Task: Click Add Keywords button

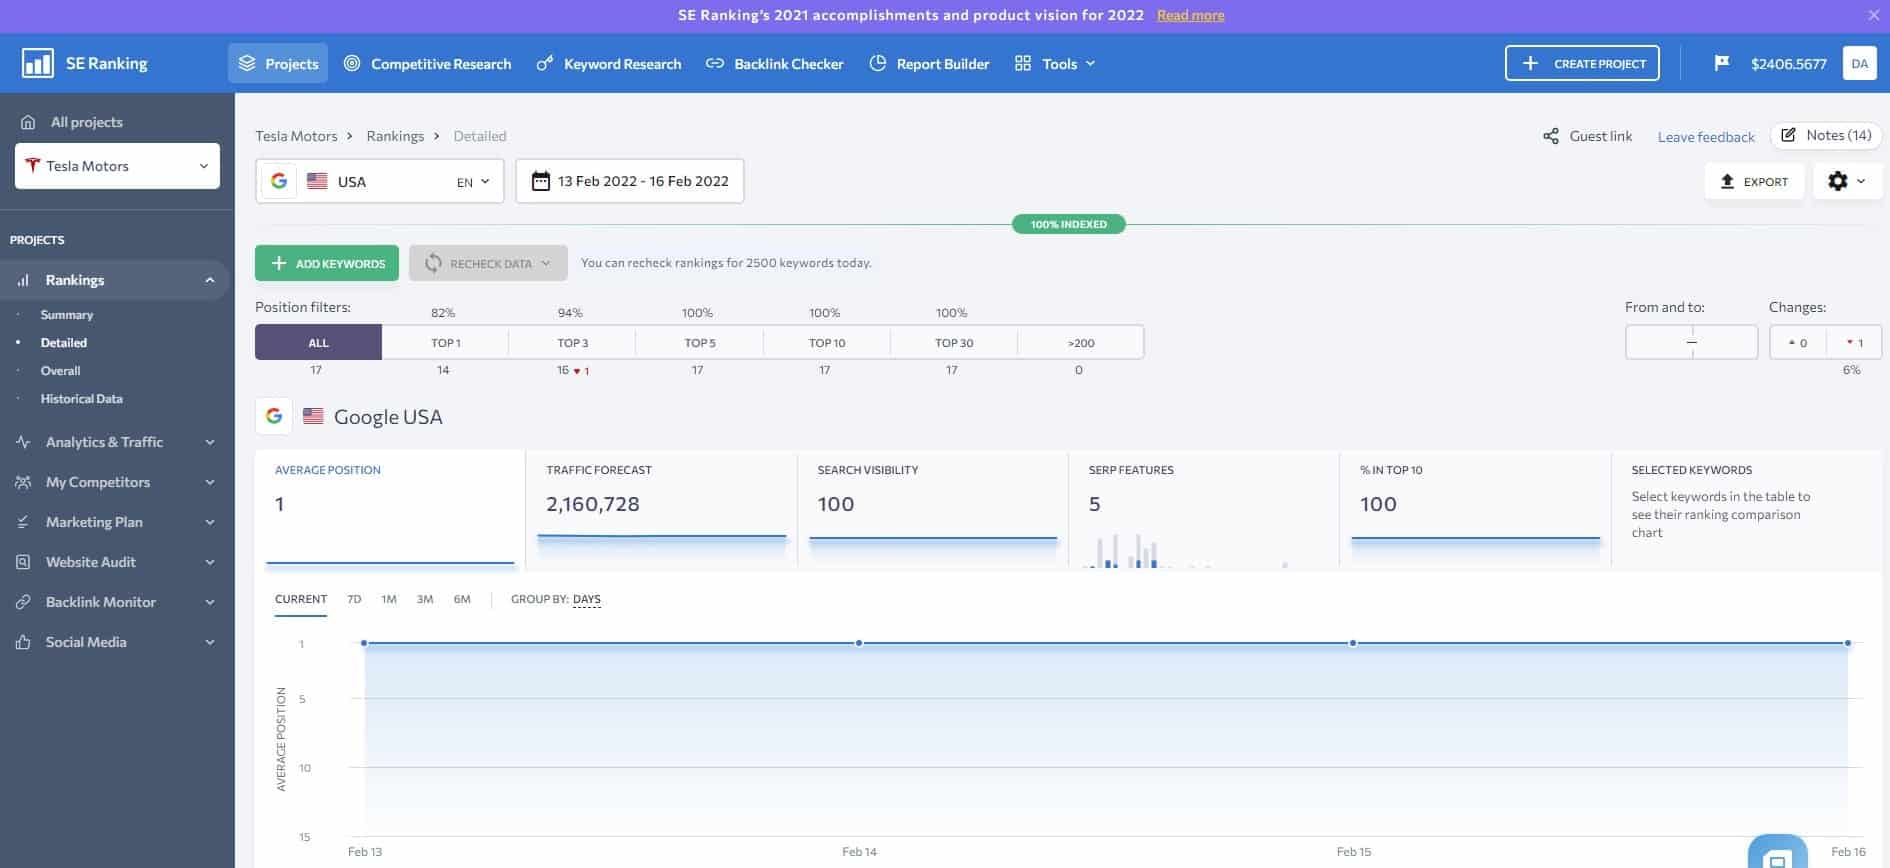Action: coord(327,263)
